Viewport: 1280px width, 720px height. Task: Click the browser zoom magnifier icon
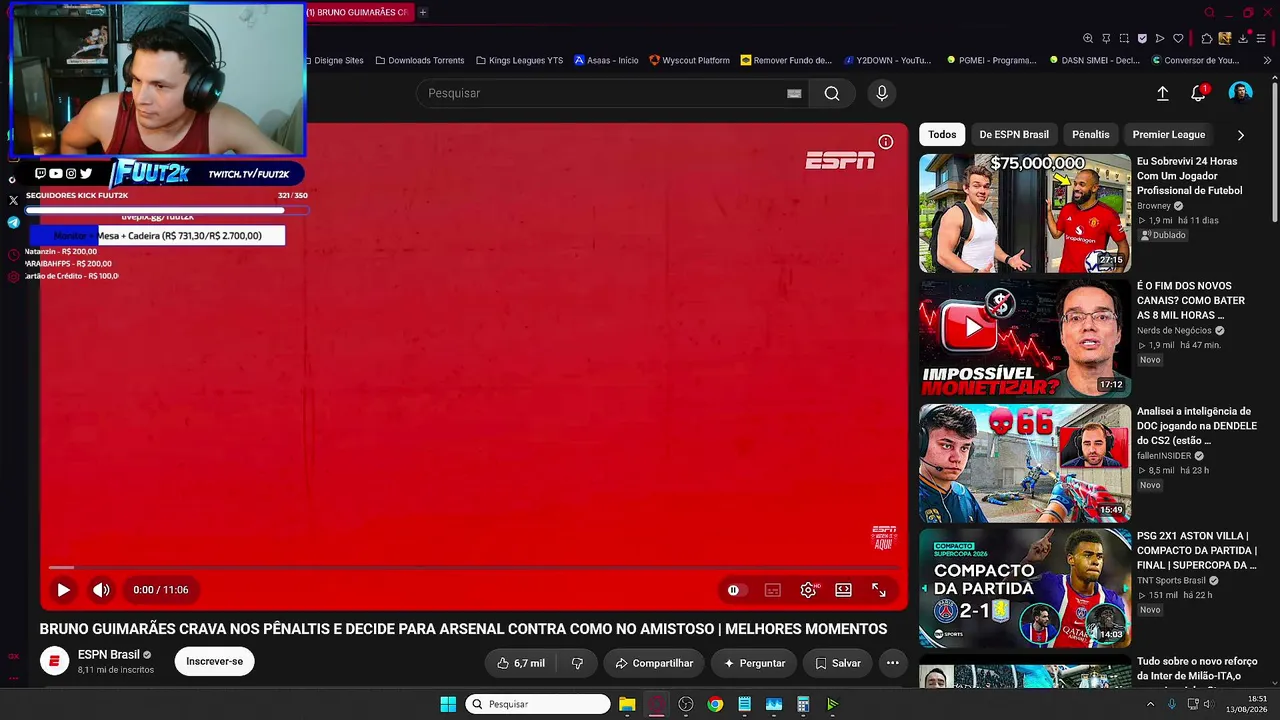point(1088,38)
